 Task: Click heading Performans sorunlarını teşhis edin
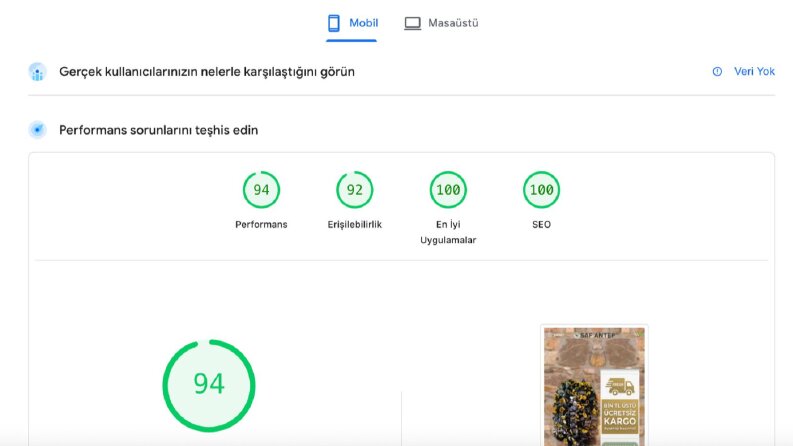tap(159, 130)
